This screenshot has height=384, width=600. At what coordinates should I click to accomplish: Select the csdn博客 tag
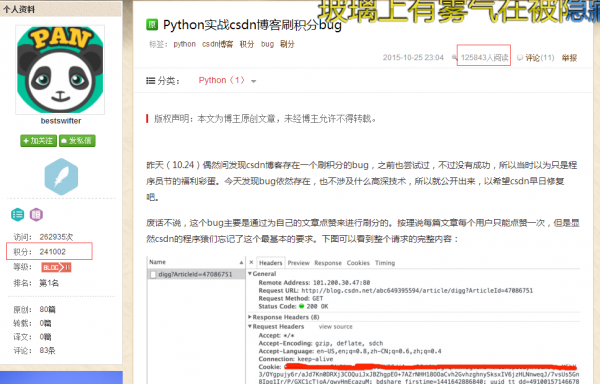(217, 44)
